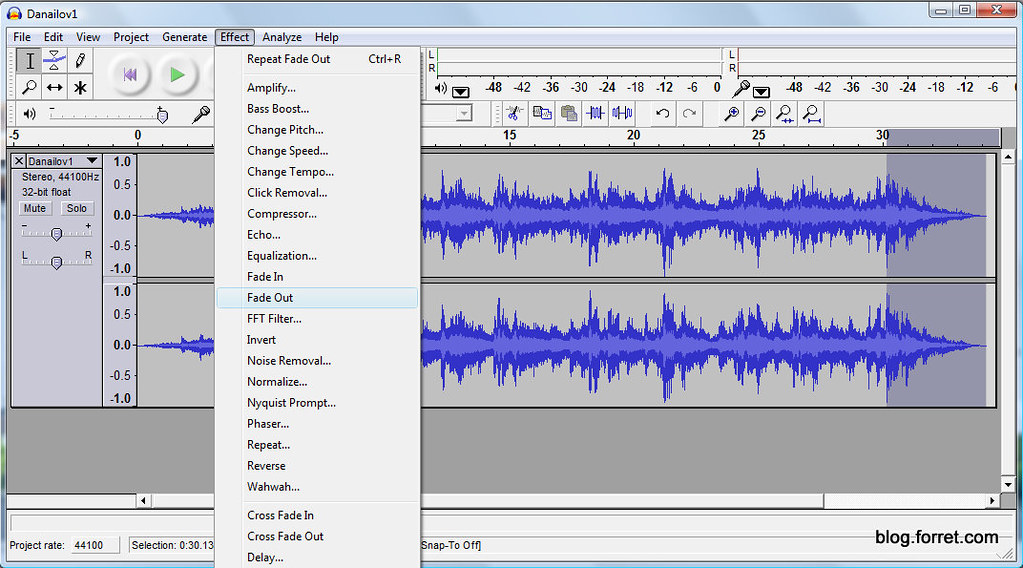Choose Fade In from Effect menu
1023x568 pixels.
tap(317, 277)
